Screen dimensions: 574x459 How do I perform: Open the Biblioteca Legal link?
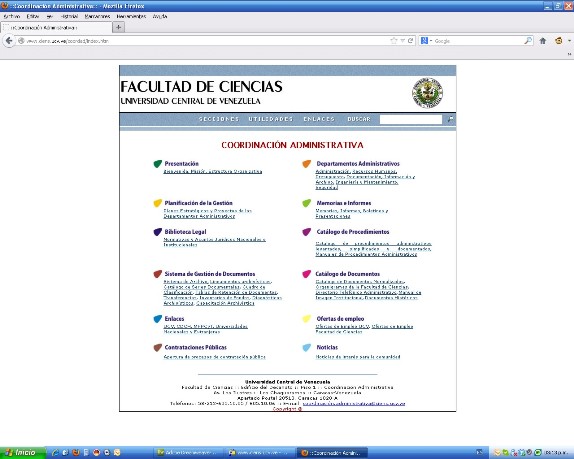[x=185, y=232]
